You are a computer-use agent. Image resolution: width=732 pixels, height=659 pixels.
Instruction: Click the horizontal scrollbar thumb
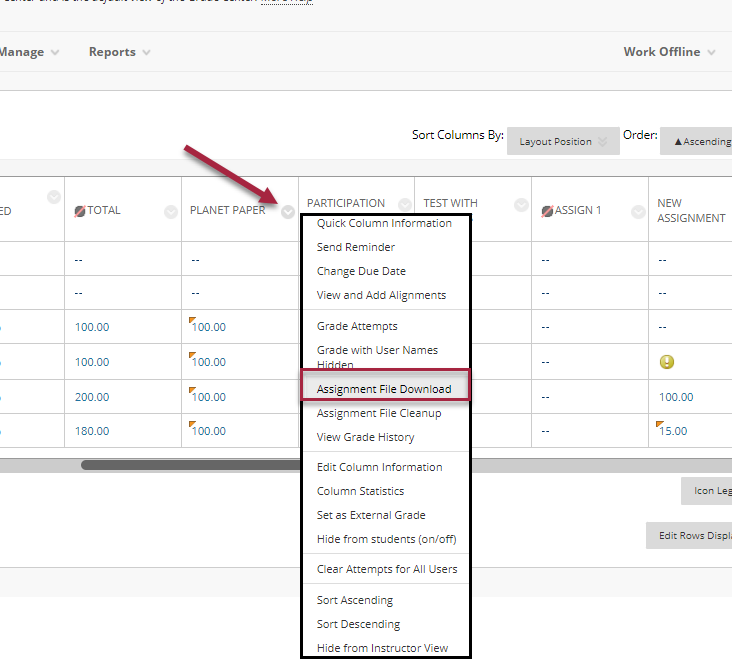pyautogui.click(x=191, y=465)
